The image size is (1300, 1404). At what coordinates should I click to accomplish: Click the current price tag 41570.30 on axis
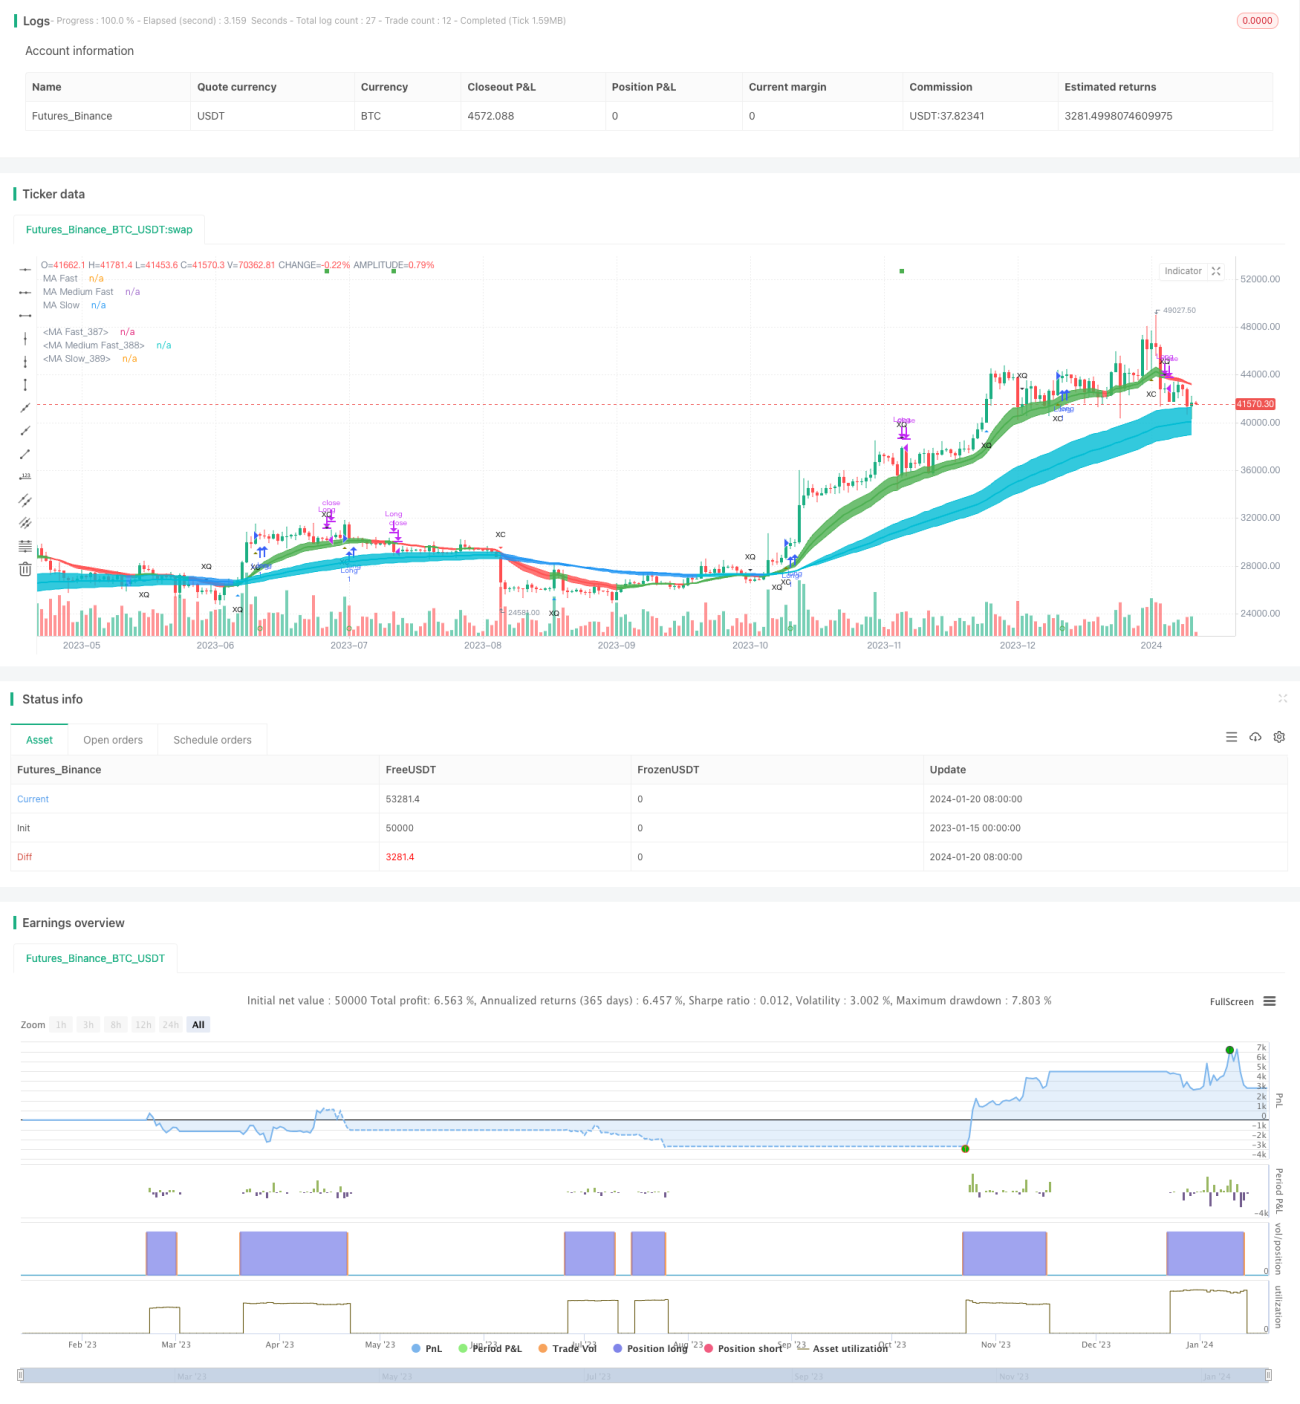(1255, 404)
